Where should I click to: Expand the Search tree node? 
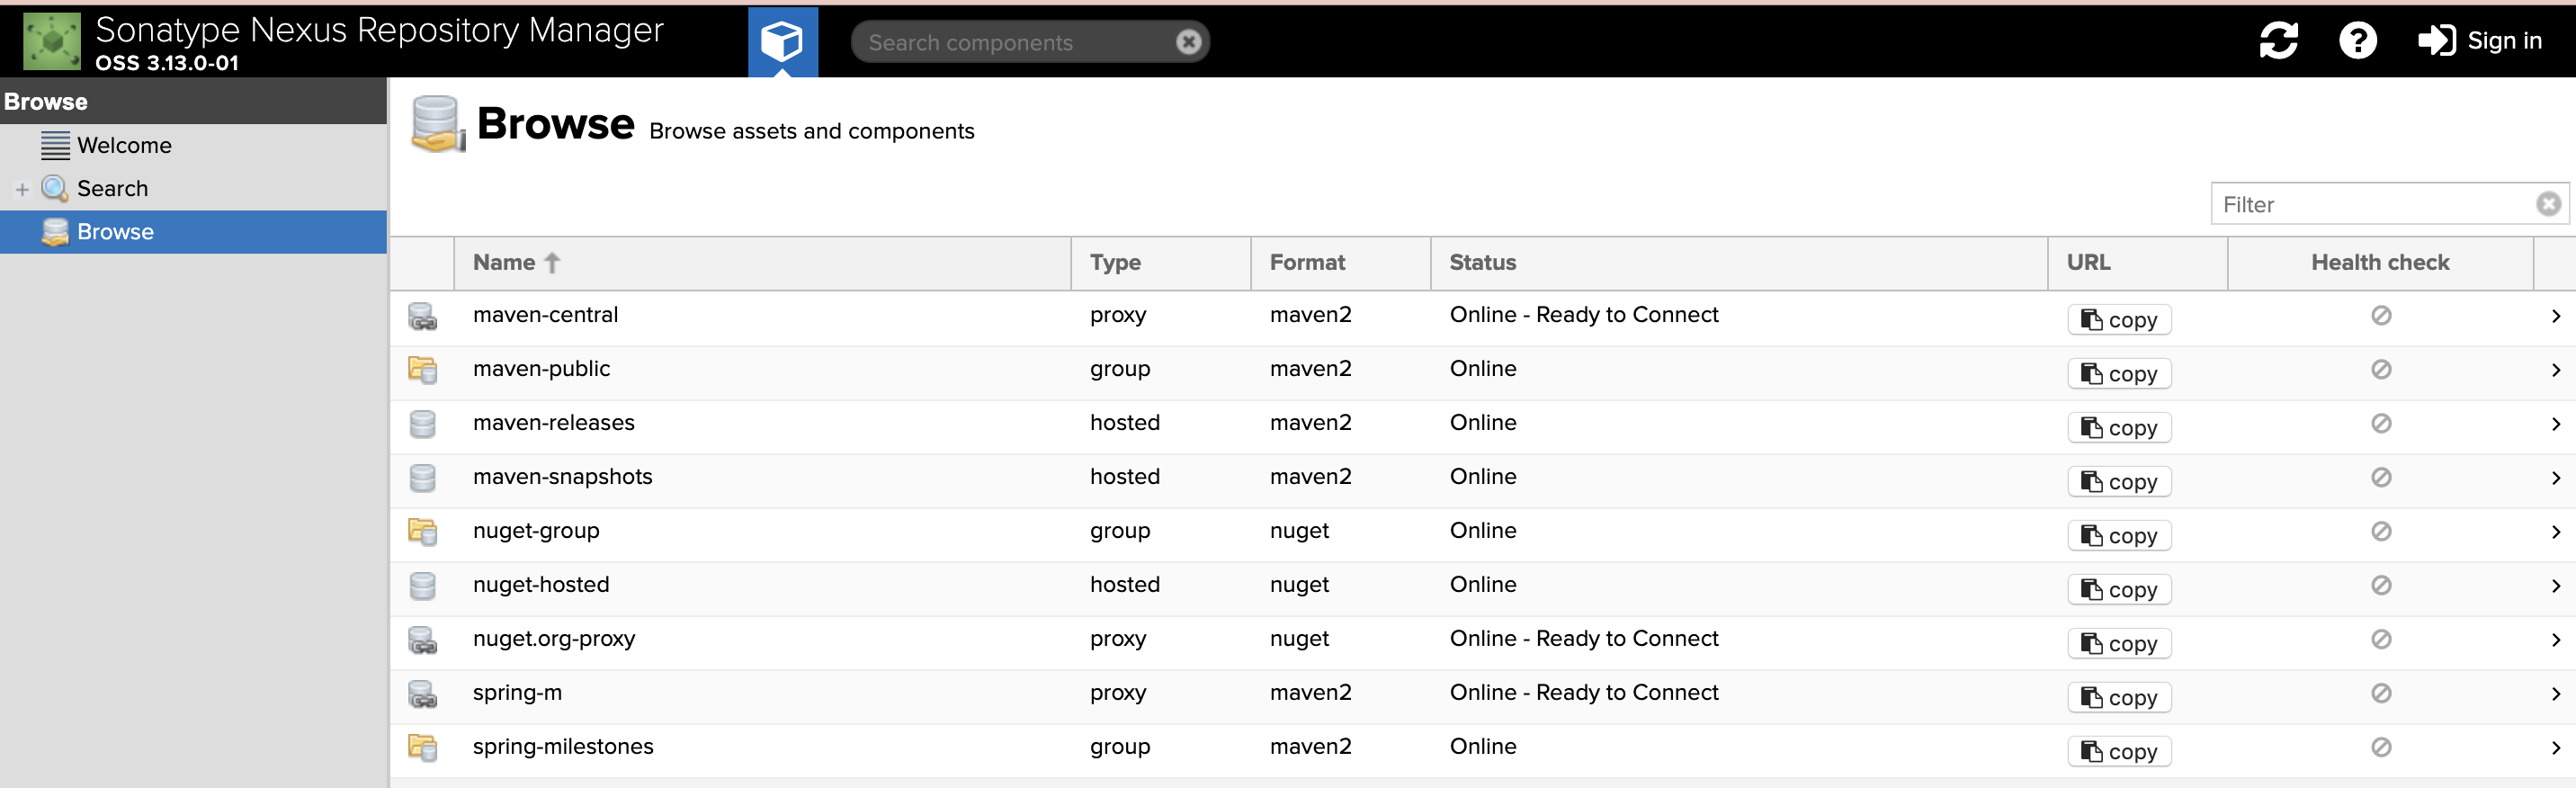pos(22,189)
